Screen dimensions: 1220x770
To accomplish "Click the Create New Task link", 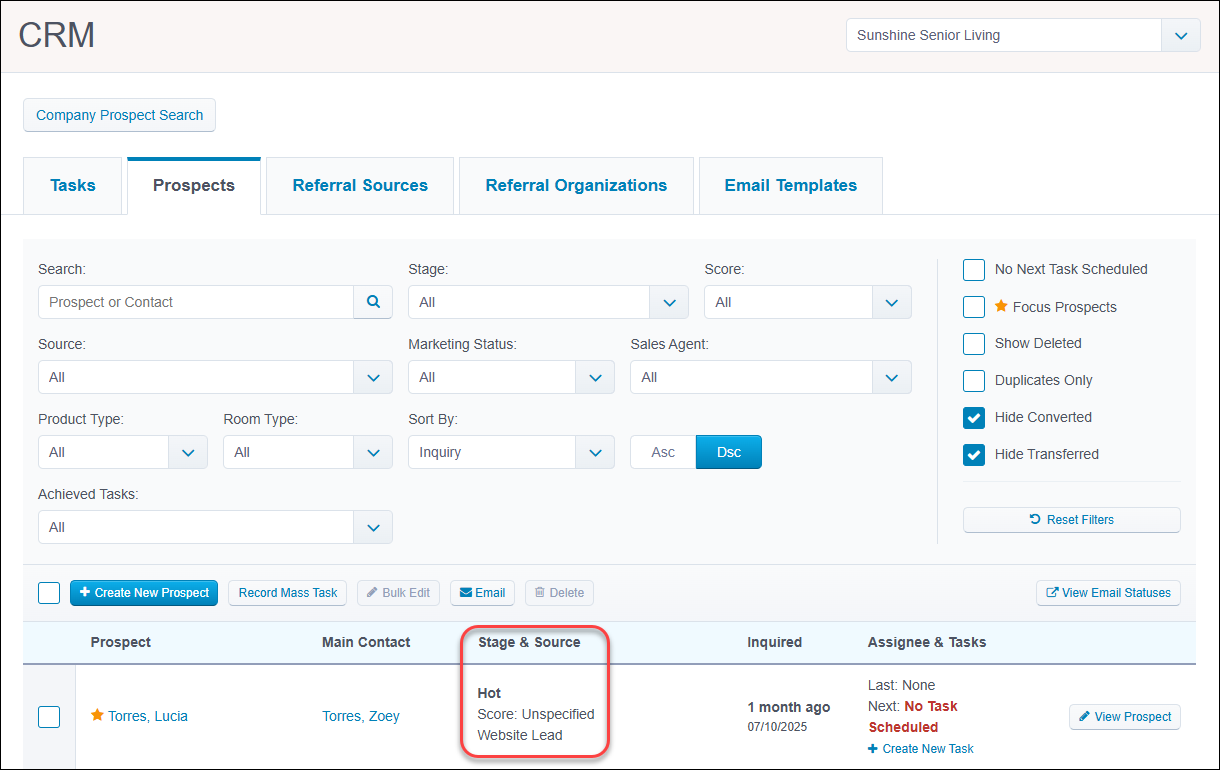I will (x=921, y=749).
